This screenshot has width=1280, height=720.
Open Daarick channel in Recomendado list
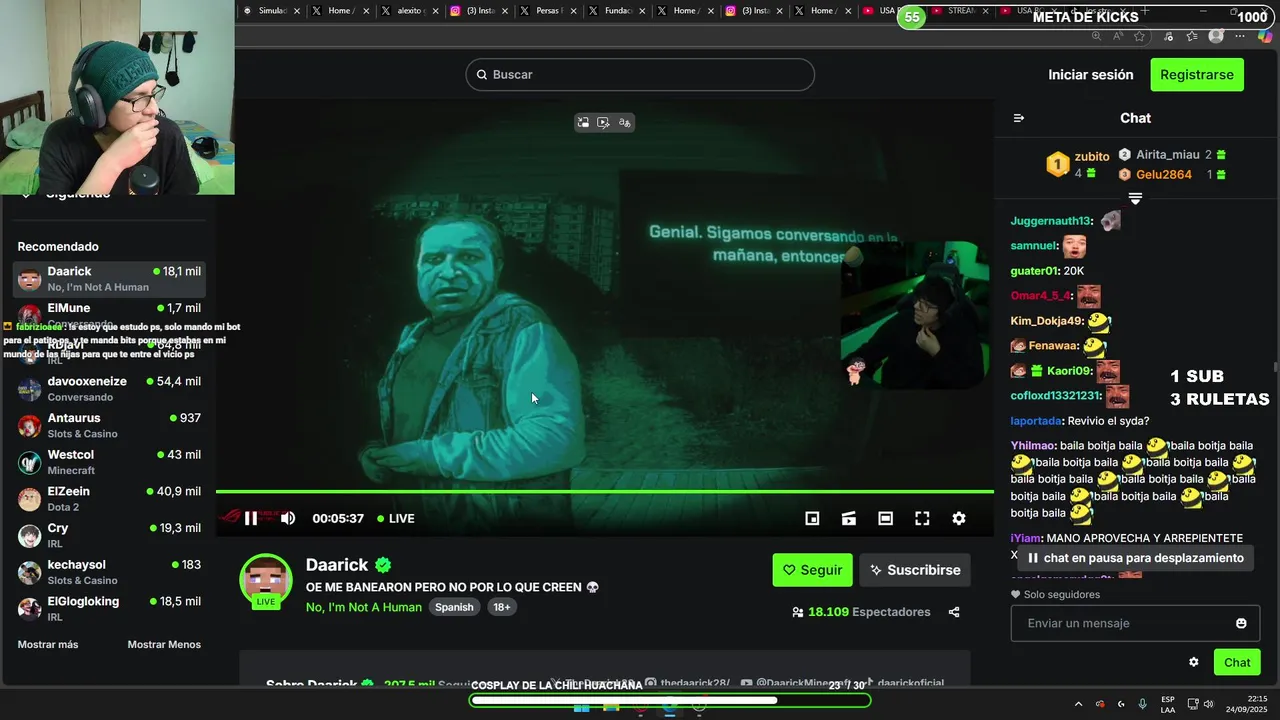click(109, 279)
